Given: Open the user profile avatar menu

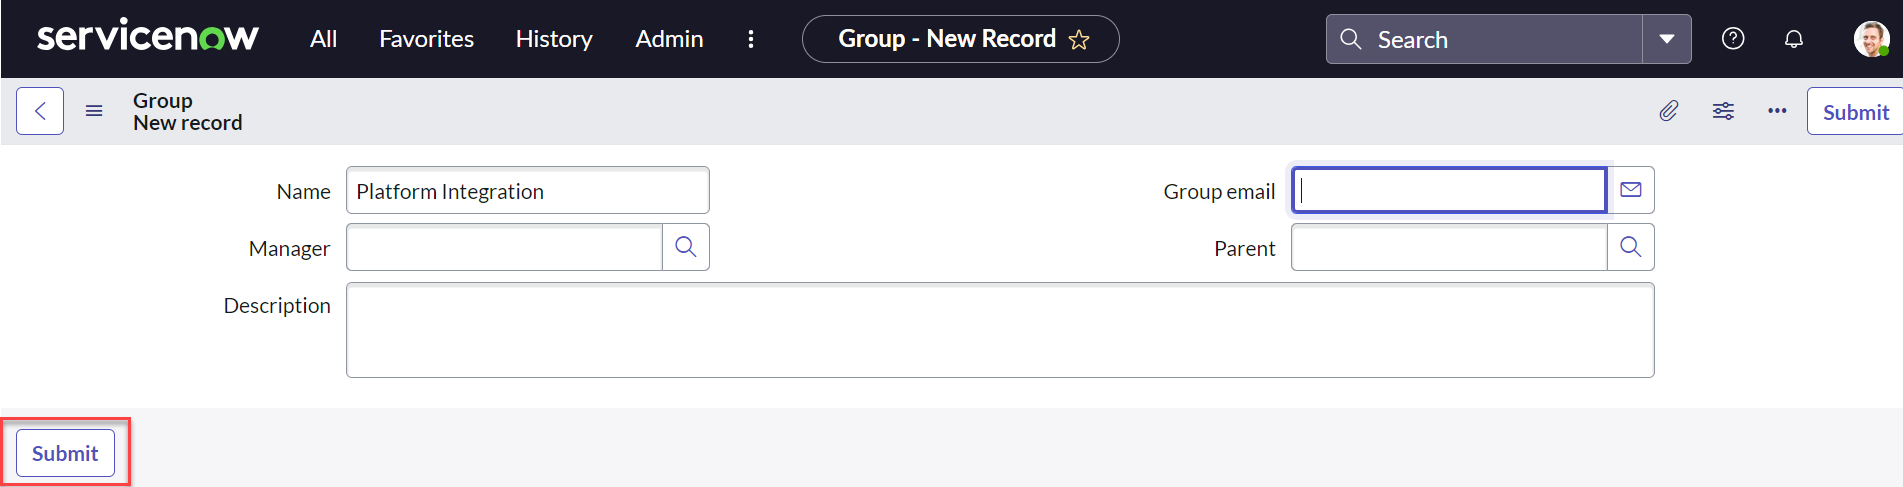Looking at the screenshot, I should pos(1870,39).
